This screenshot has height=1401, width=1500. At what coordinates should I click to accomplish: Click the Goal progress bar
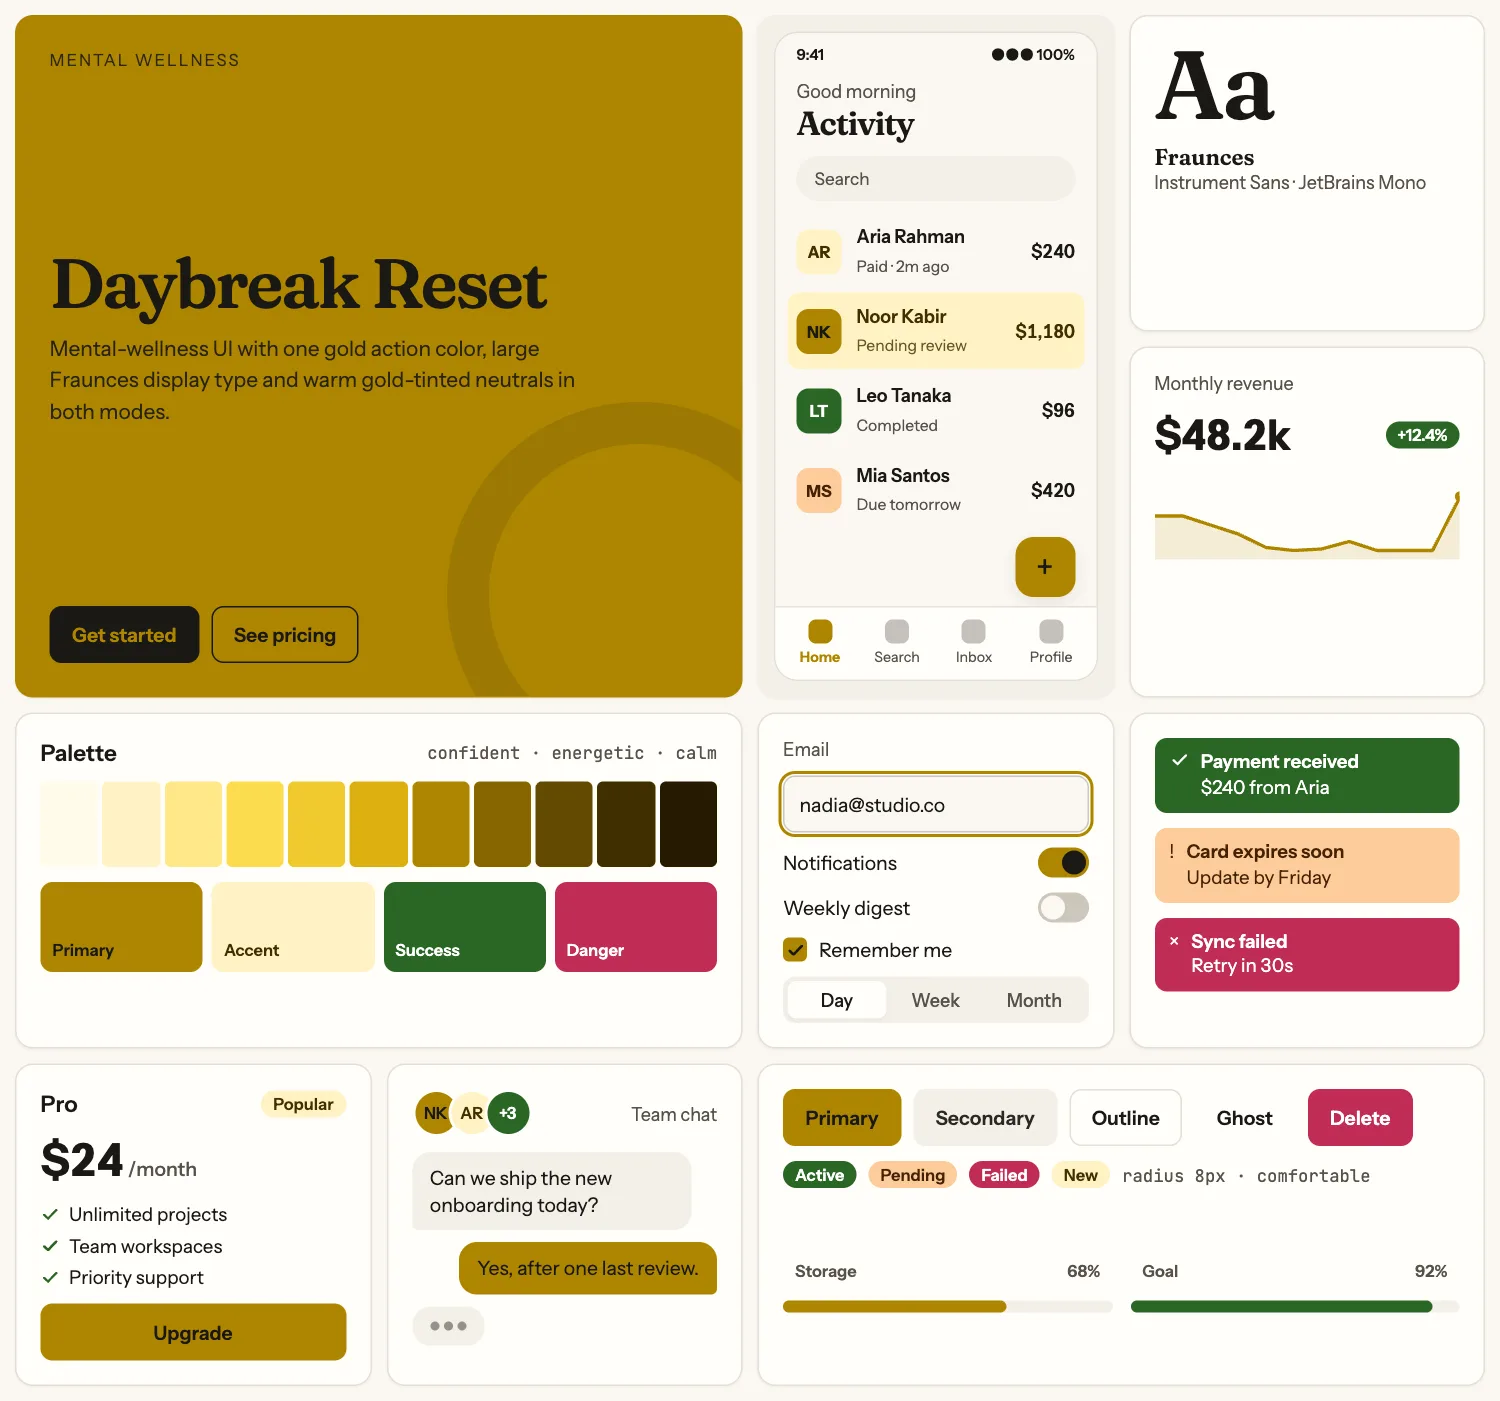click(1295, 1306)
